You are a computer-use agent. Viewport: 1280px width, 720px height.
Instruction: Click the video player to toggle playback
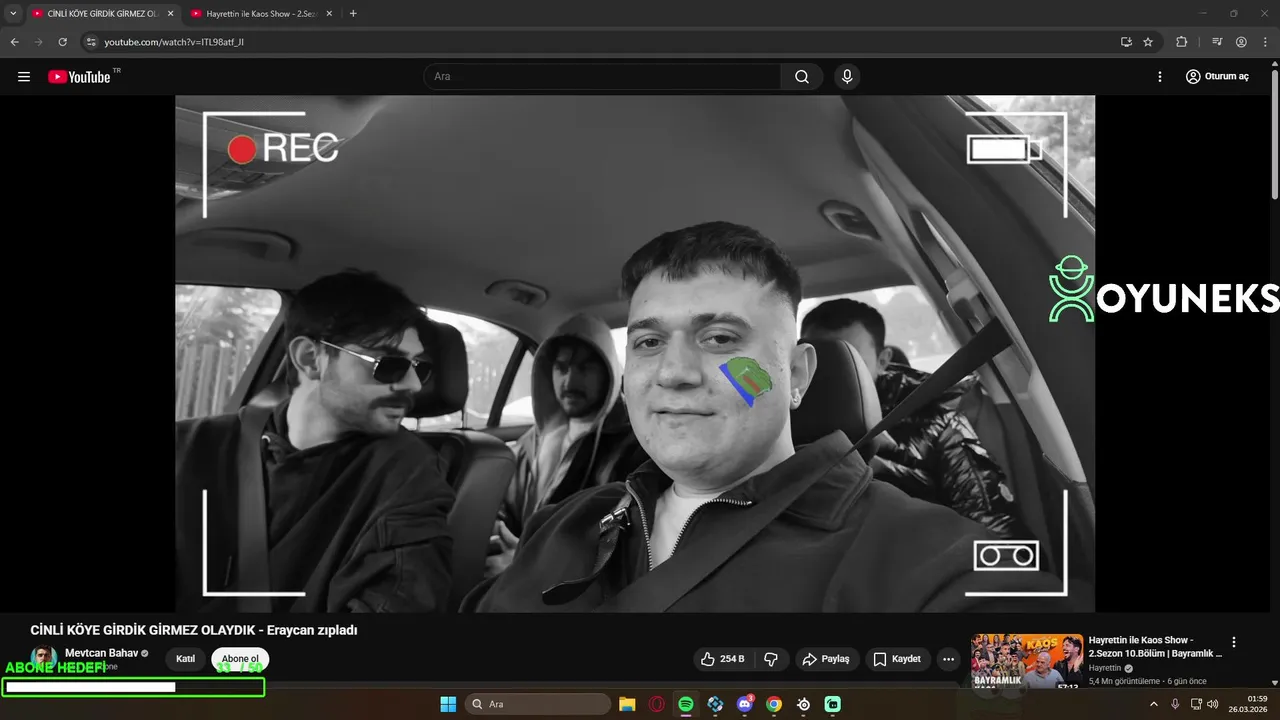coord(635,353)
